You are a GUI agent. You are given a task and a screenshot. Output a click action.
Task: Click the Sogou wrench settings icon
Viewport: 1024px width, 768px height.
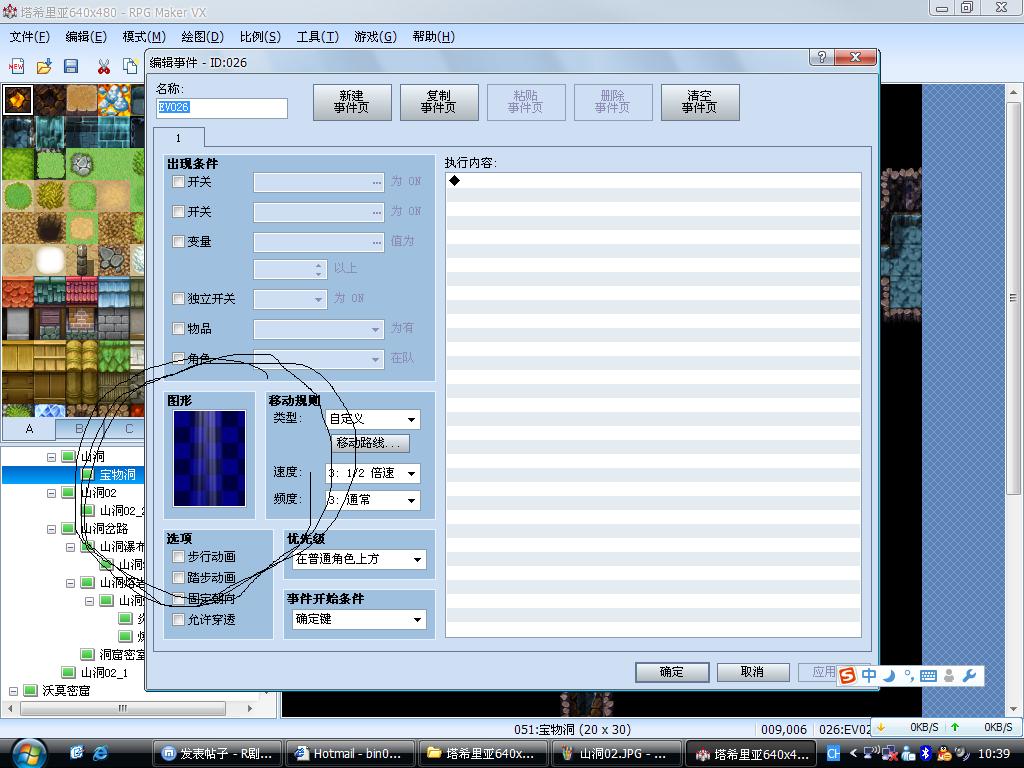pos(969,676)
